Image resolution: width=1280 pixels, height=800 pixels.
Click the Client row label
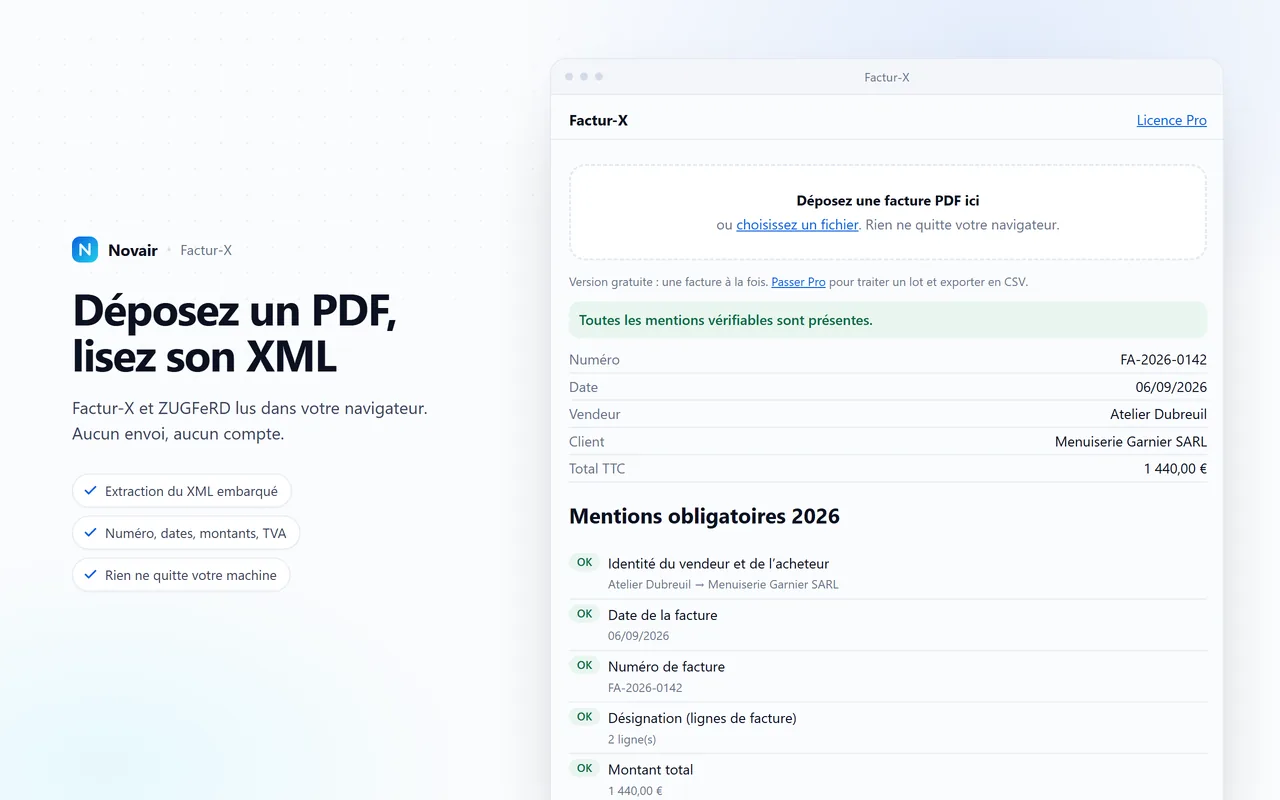click(587, 442)
